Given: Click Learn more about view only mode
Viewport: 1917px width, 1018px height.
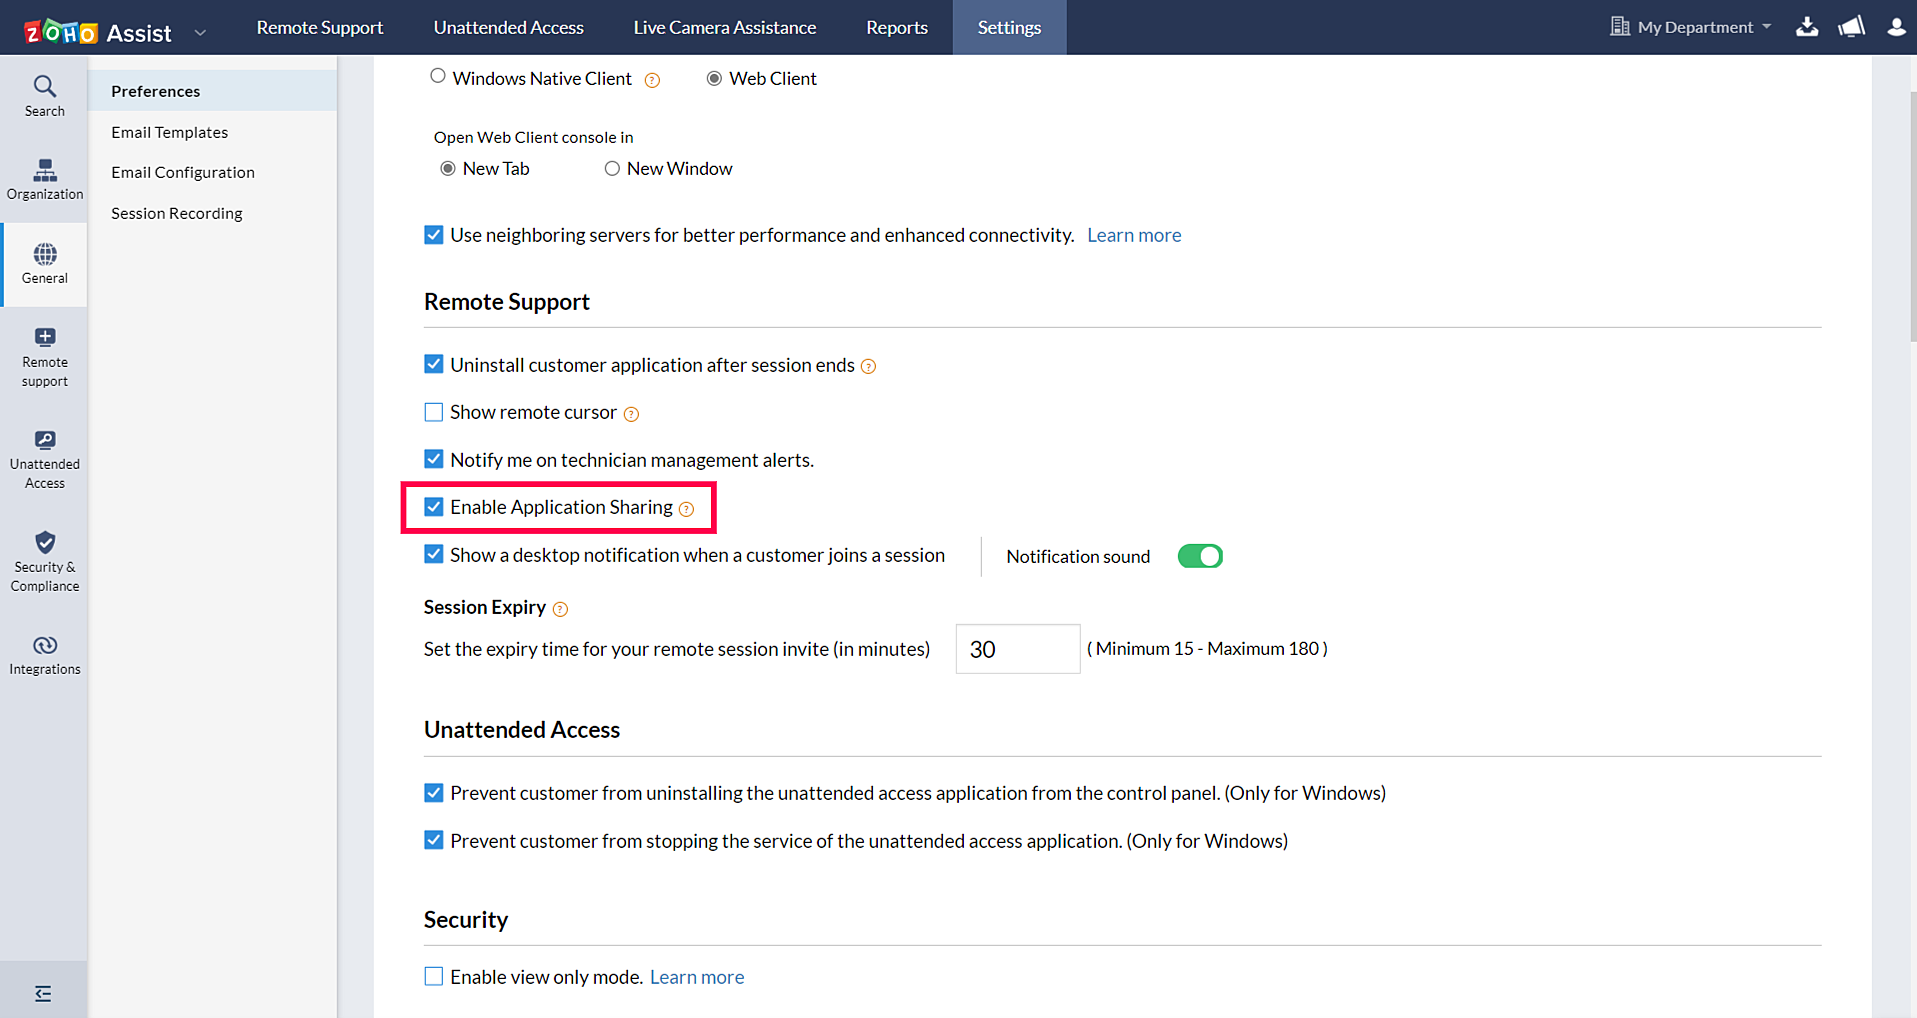Looking at the screenshot, I should (x=697, y=977).
